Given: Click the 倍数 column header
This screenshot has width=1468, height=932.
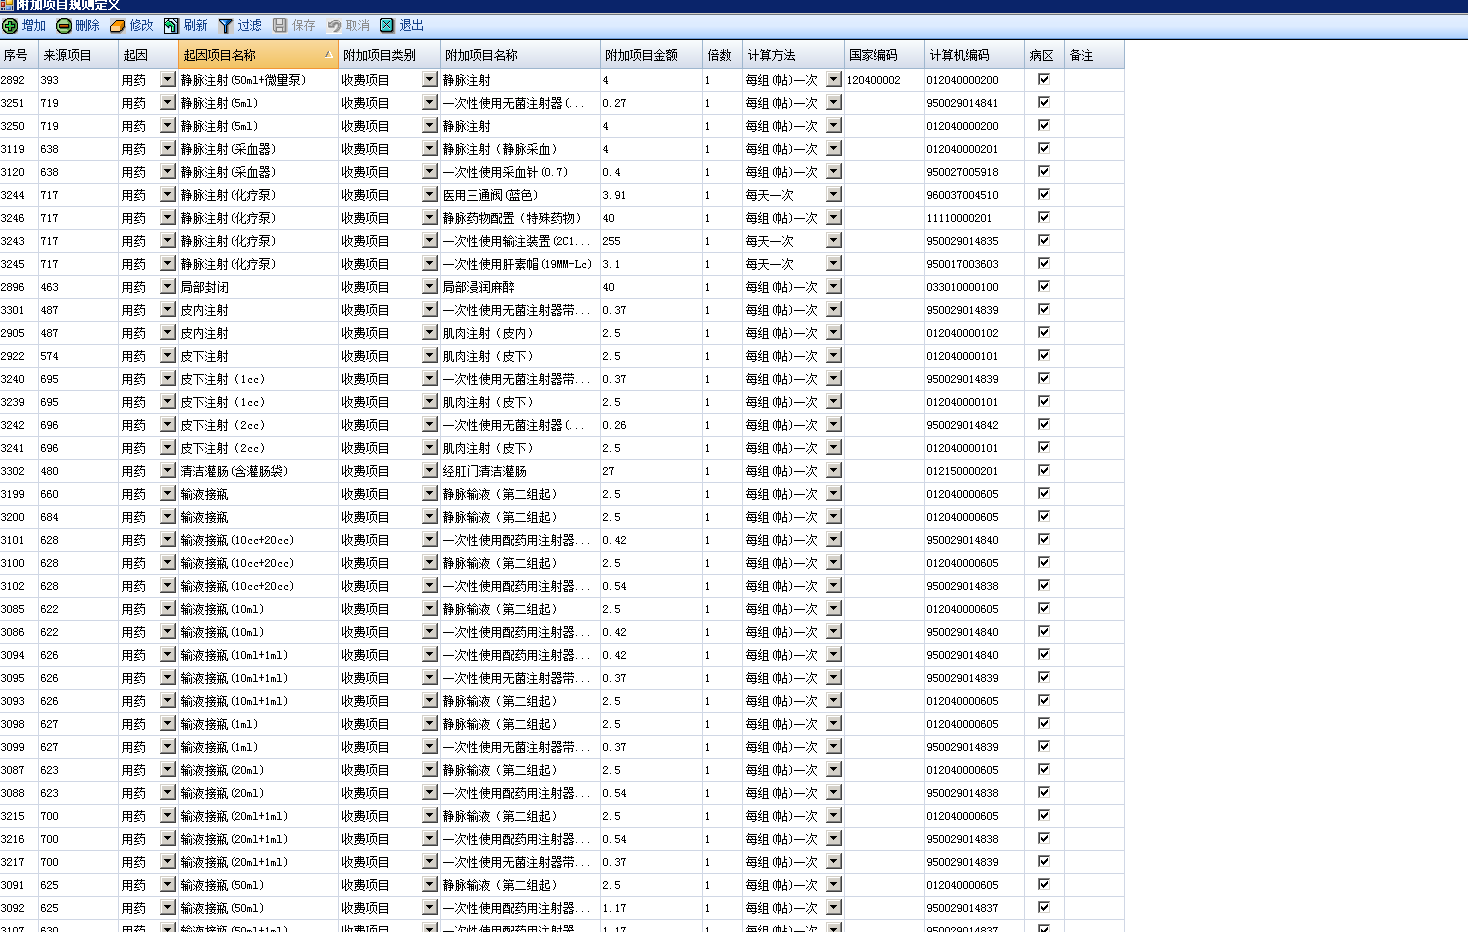Looking at the screenshot, I should coord(723,55).
